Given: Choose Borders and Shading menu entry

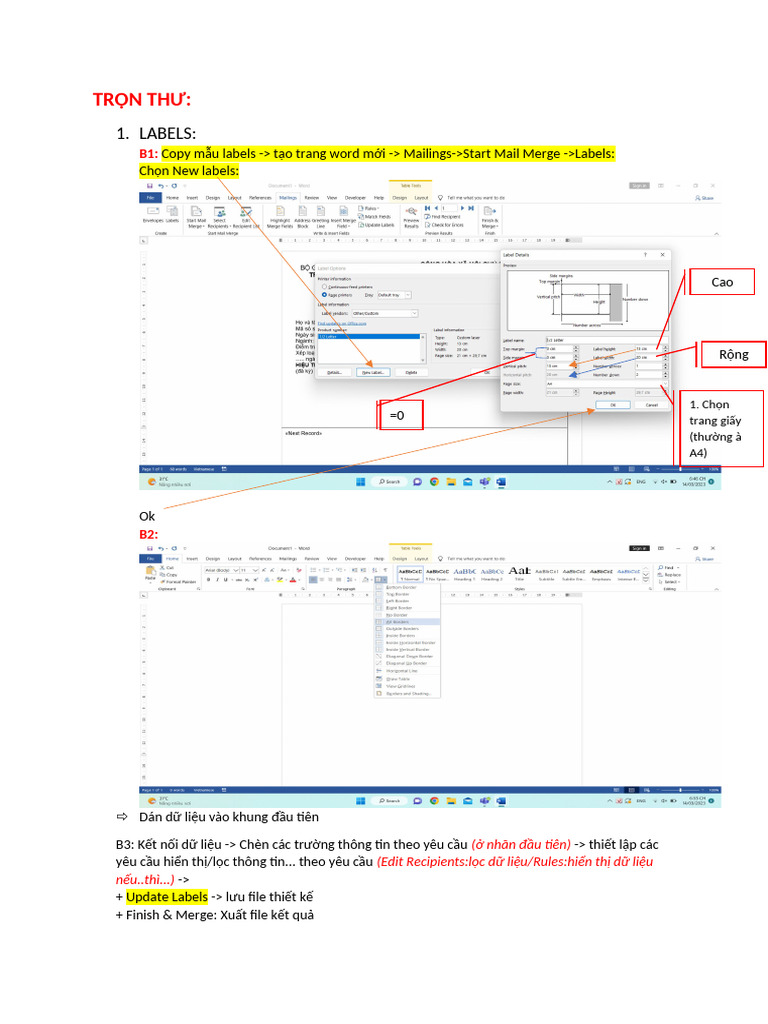Looking at the screenshot, I should pos(408,694).
